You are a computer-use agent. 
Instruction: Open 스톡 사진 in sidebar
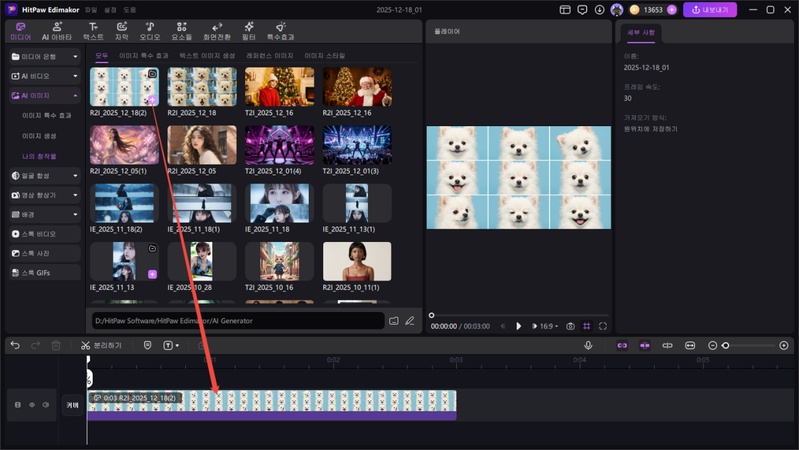[x=45, y=253]
